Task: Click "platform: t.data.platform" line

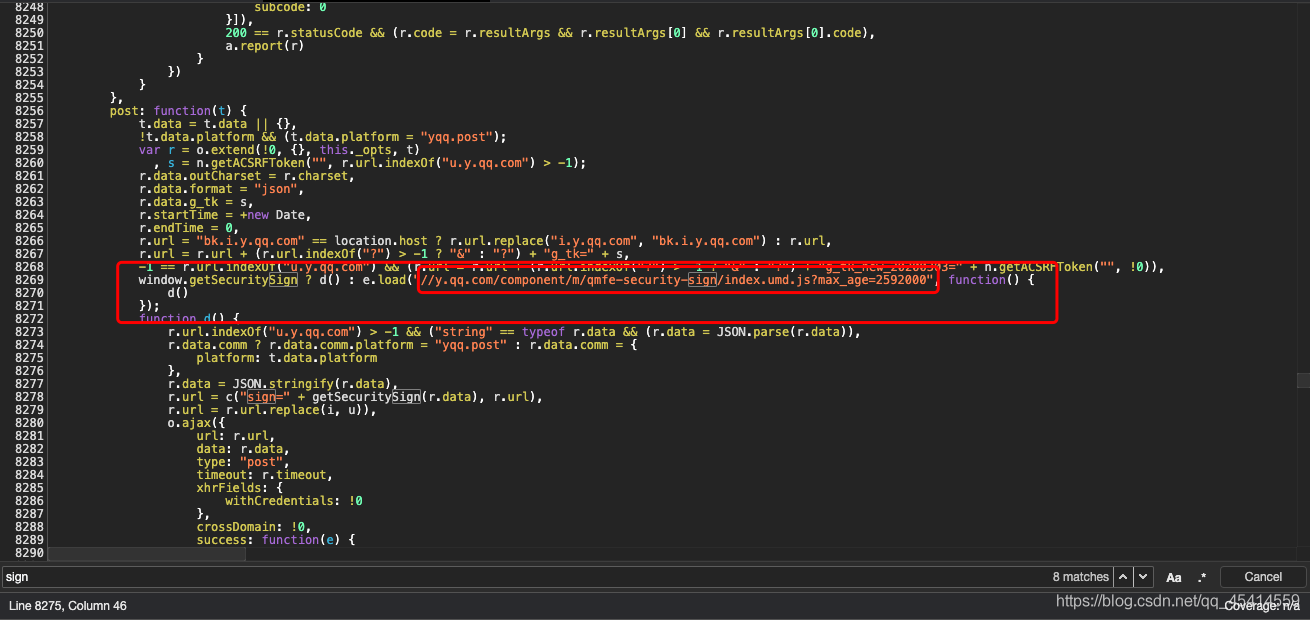Action: [x=286, y=358]
